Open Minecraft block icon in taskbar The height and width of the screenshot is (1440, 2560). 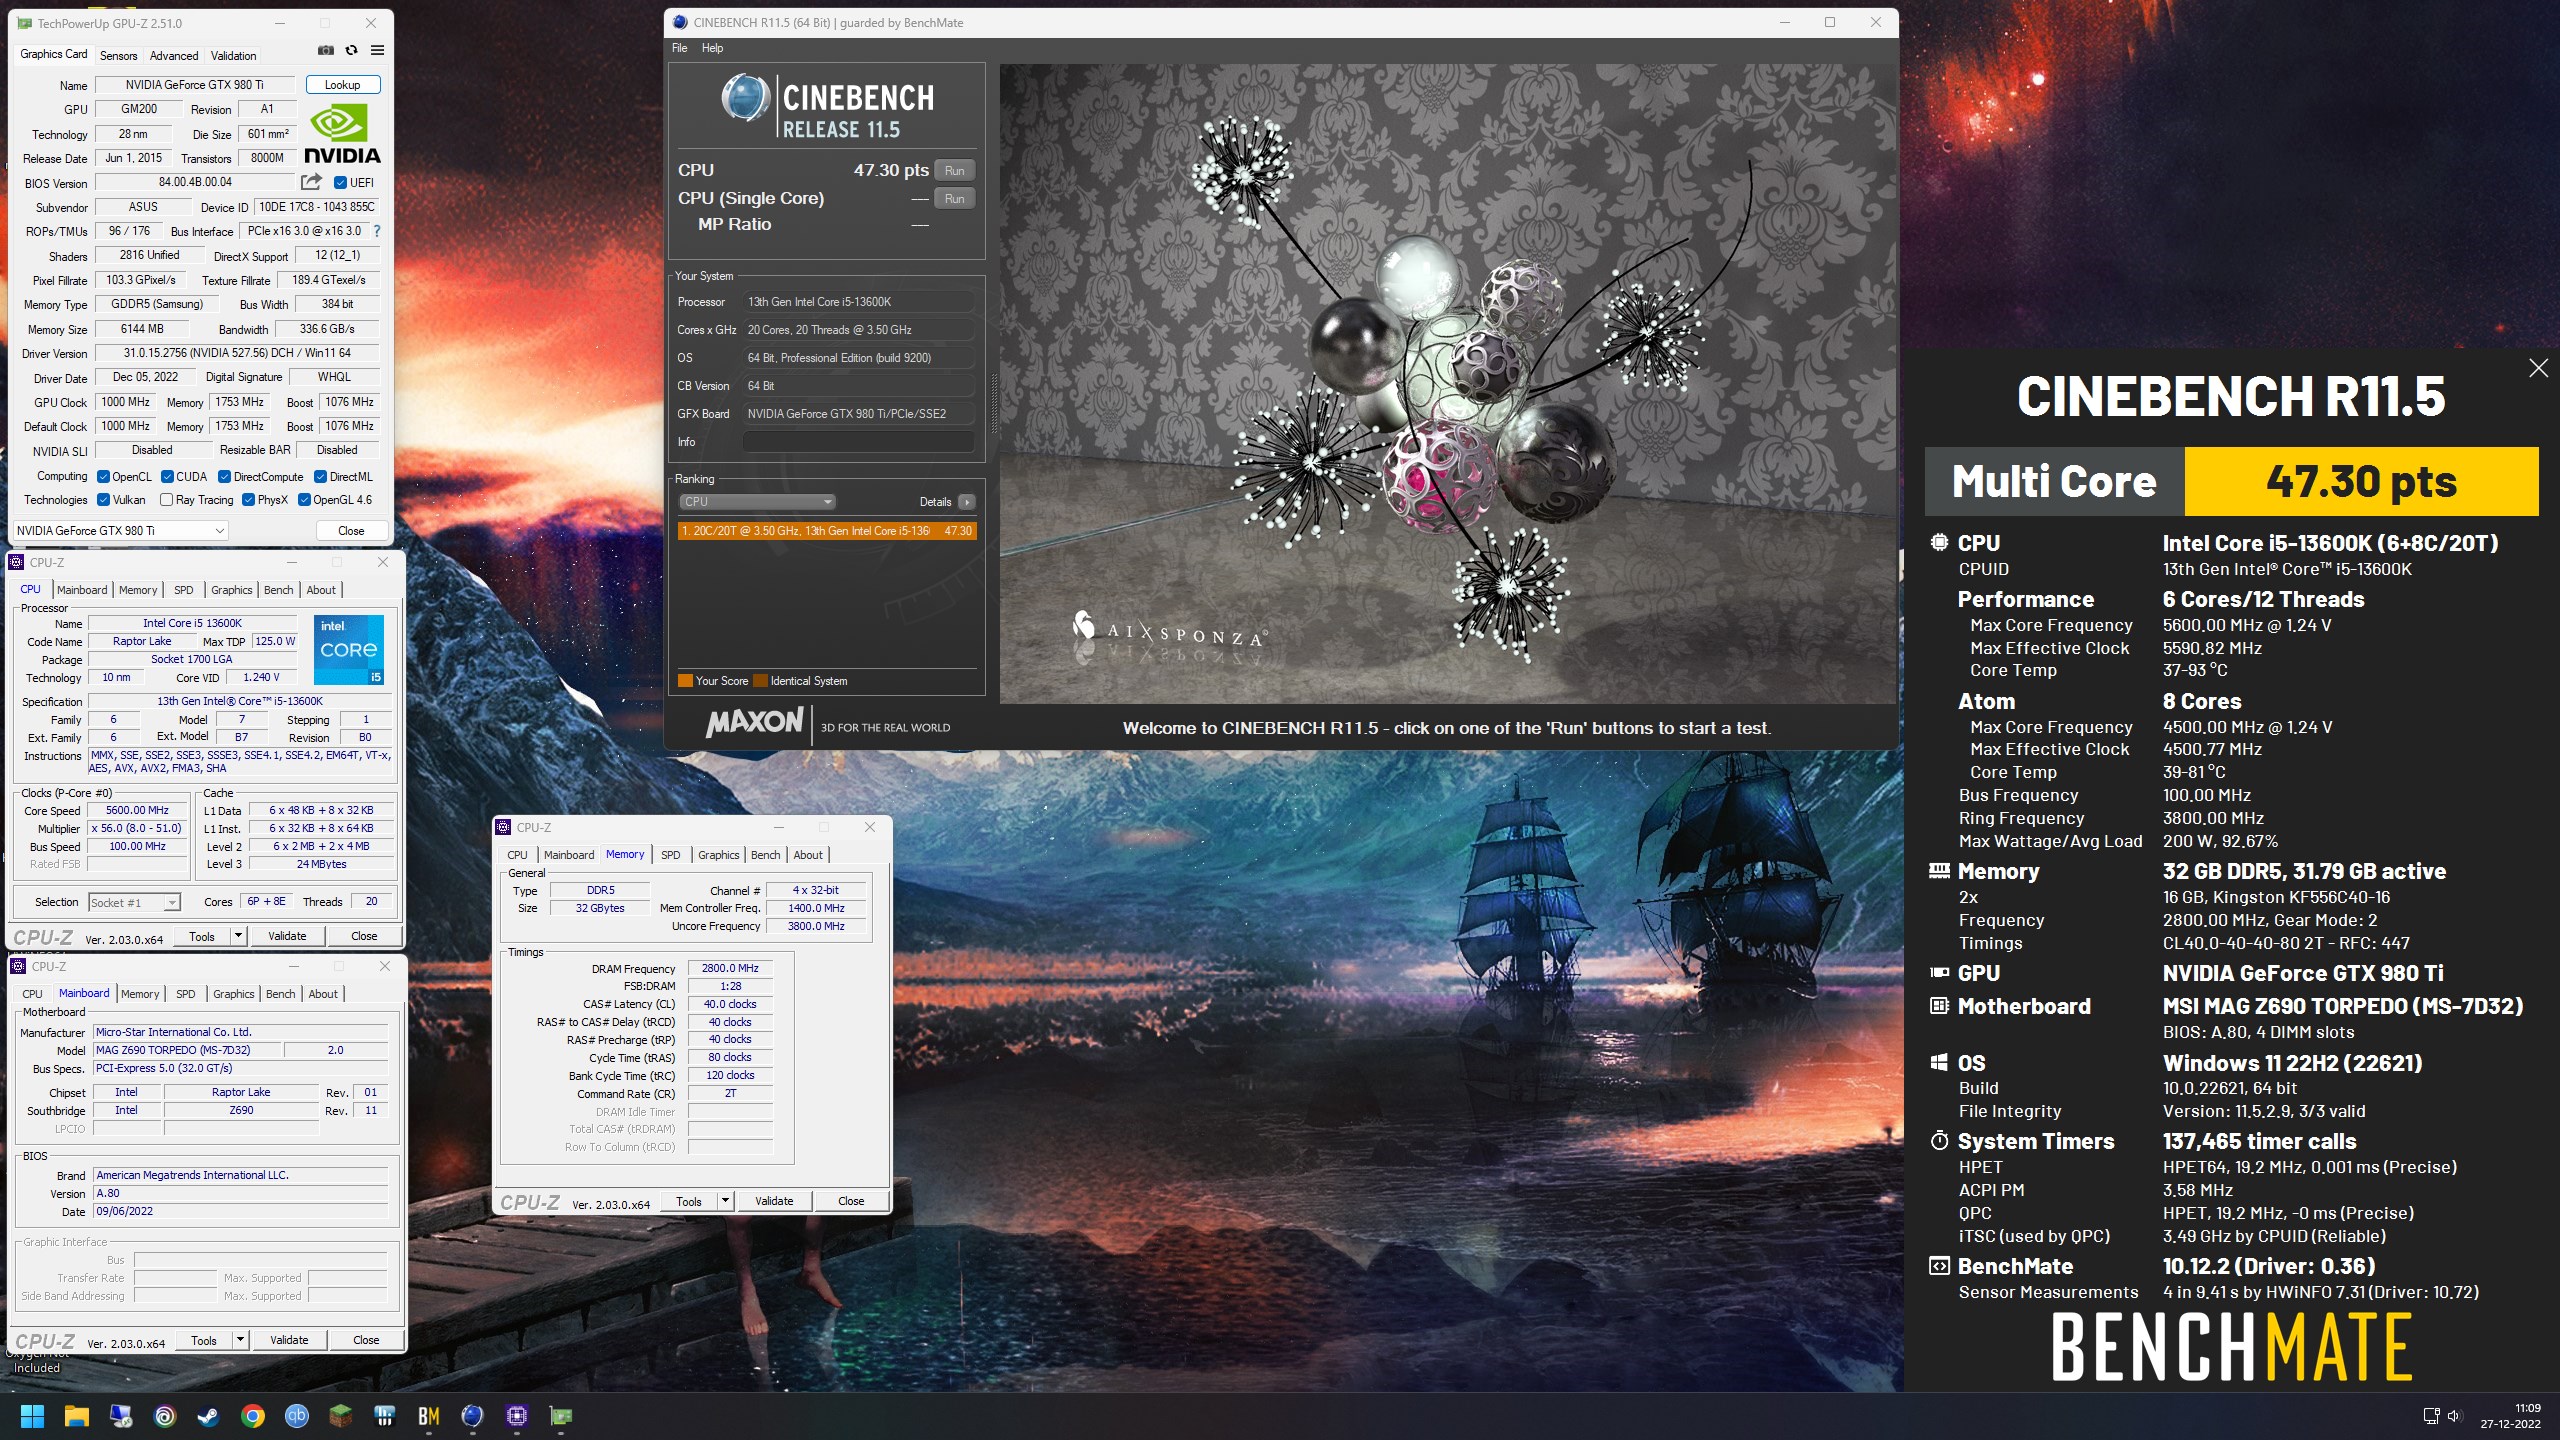[x=341, y=1416]
